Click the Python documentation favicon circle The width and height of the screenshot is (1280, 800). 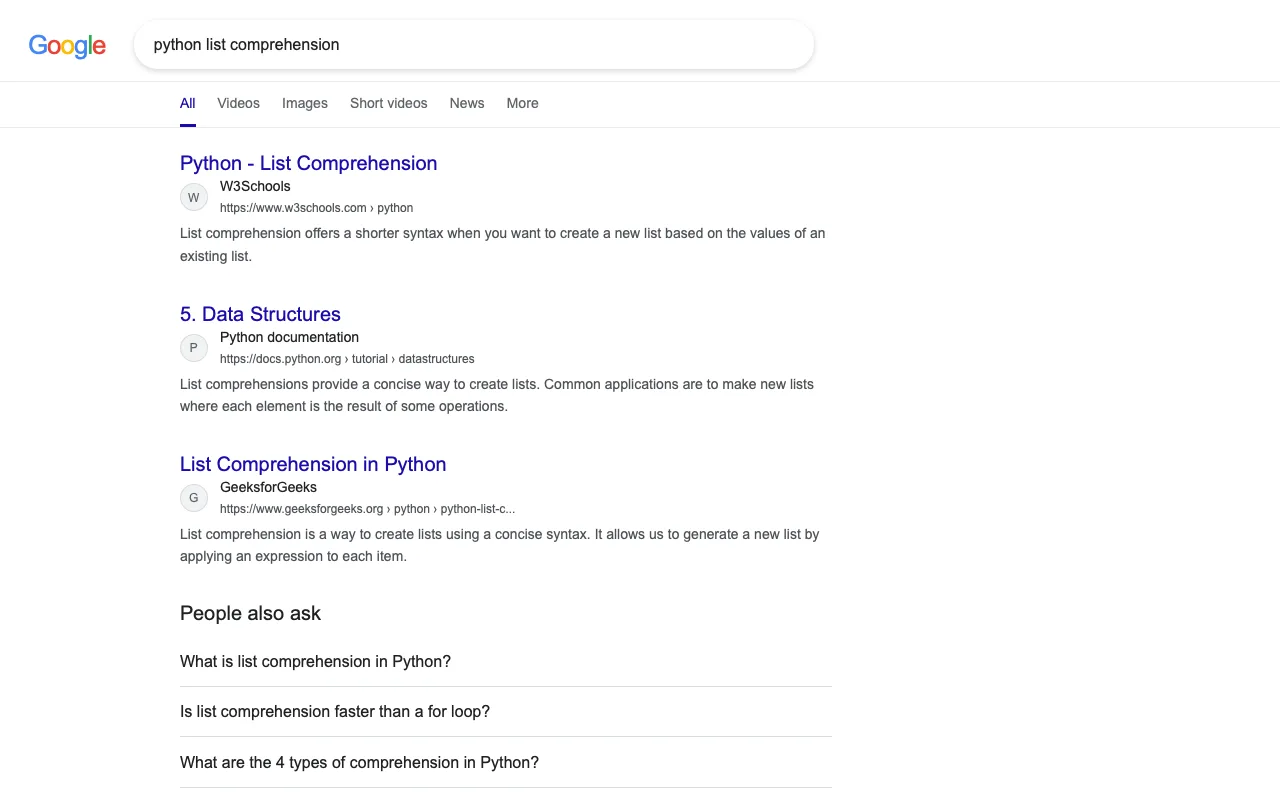[194, 348]
